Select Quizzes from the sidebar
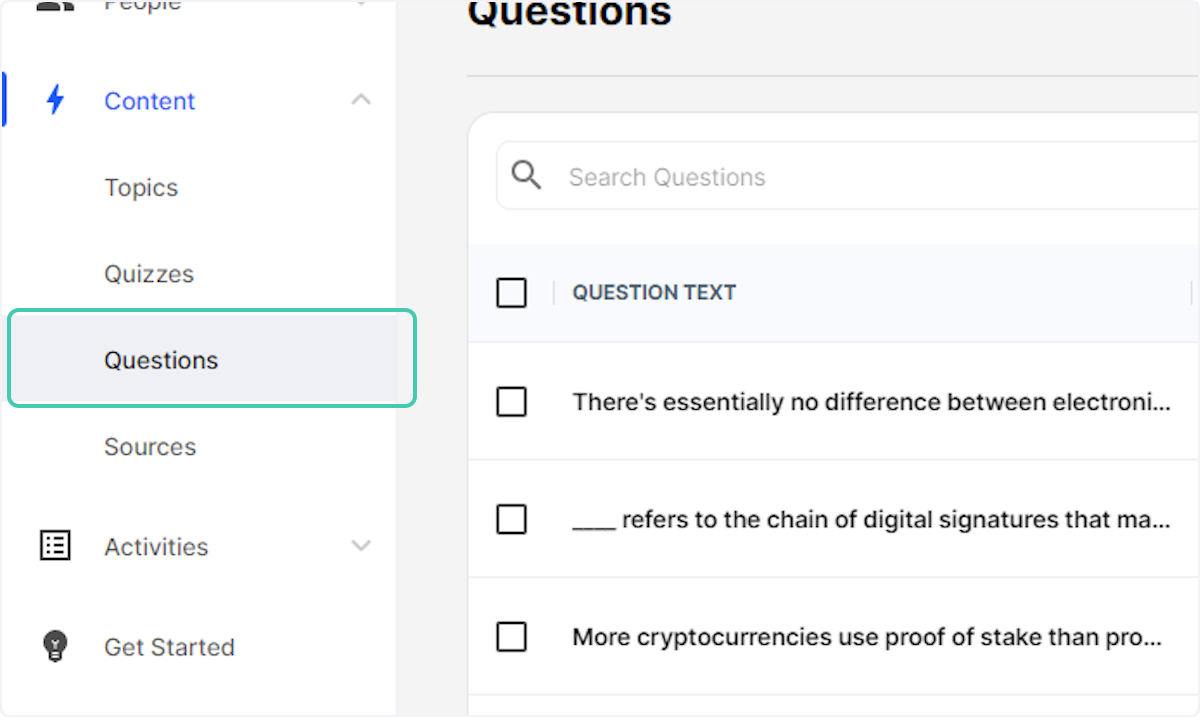The width and height of the screenshot is (1200, 717). pos(148,273)
